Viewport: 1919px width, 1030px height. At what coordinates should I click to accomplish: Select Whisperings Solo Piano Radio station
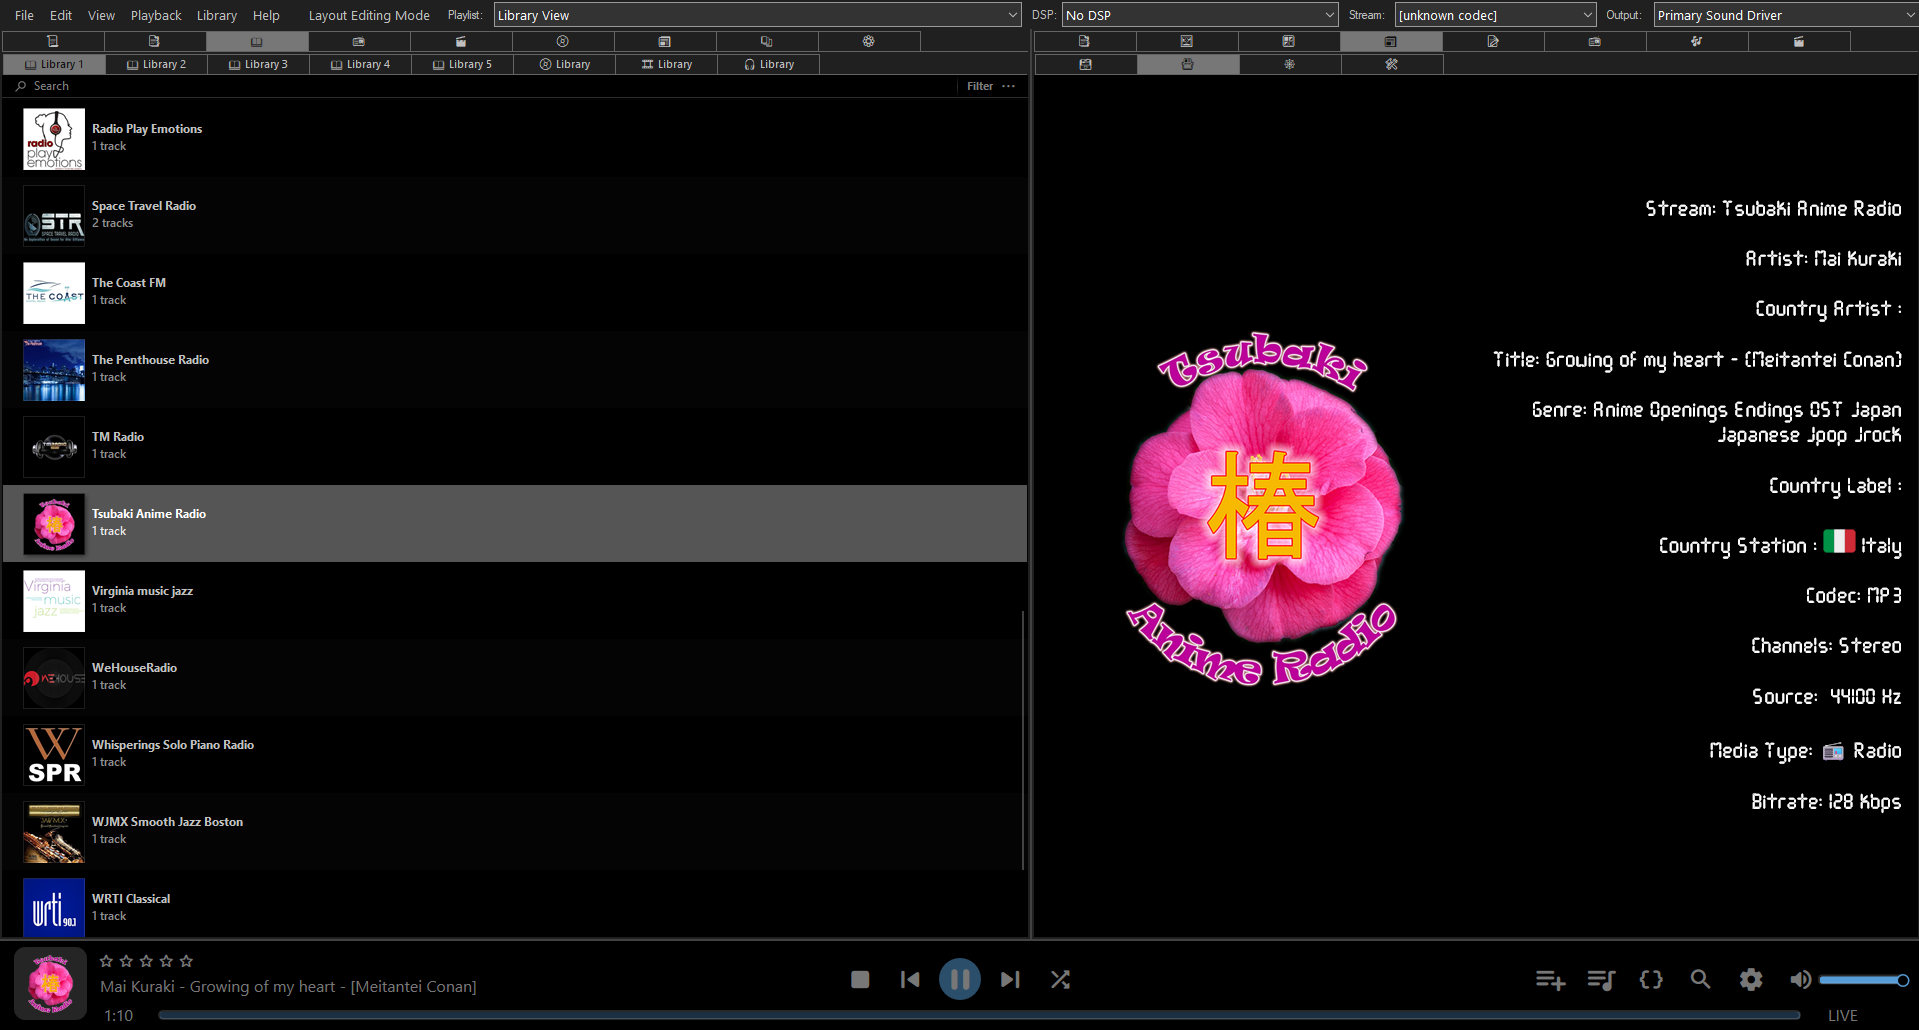click(515, 755)
